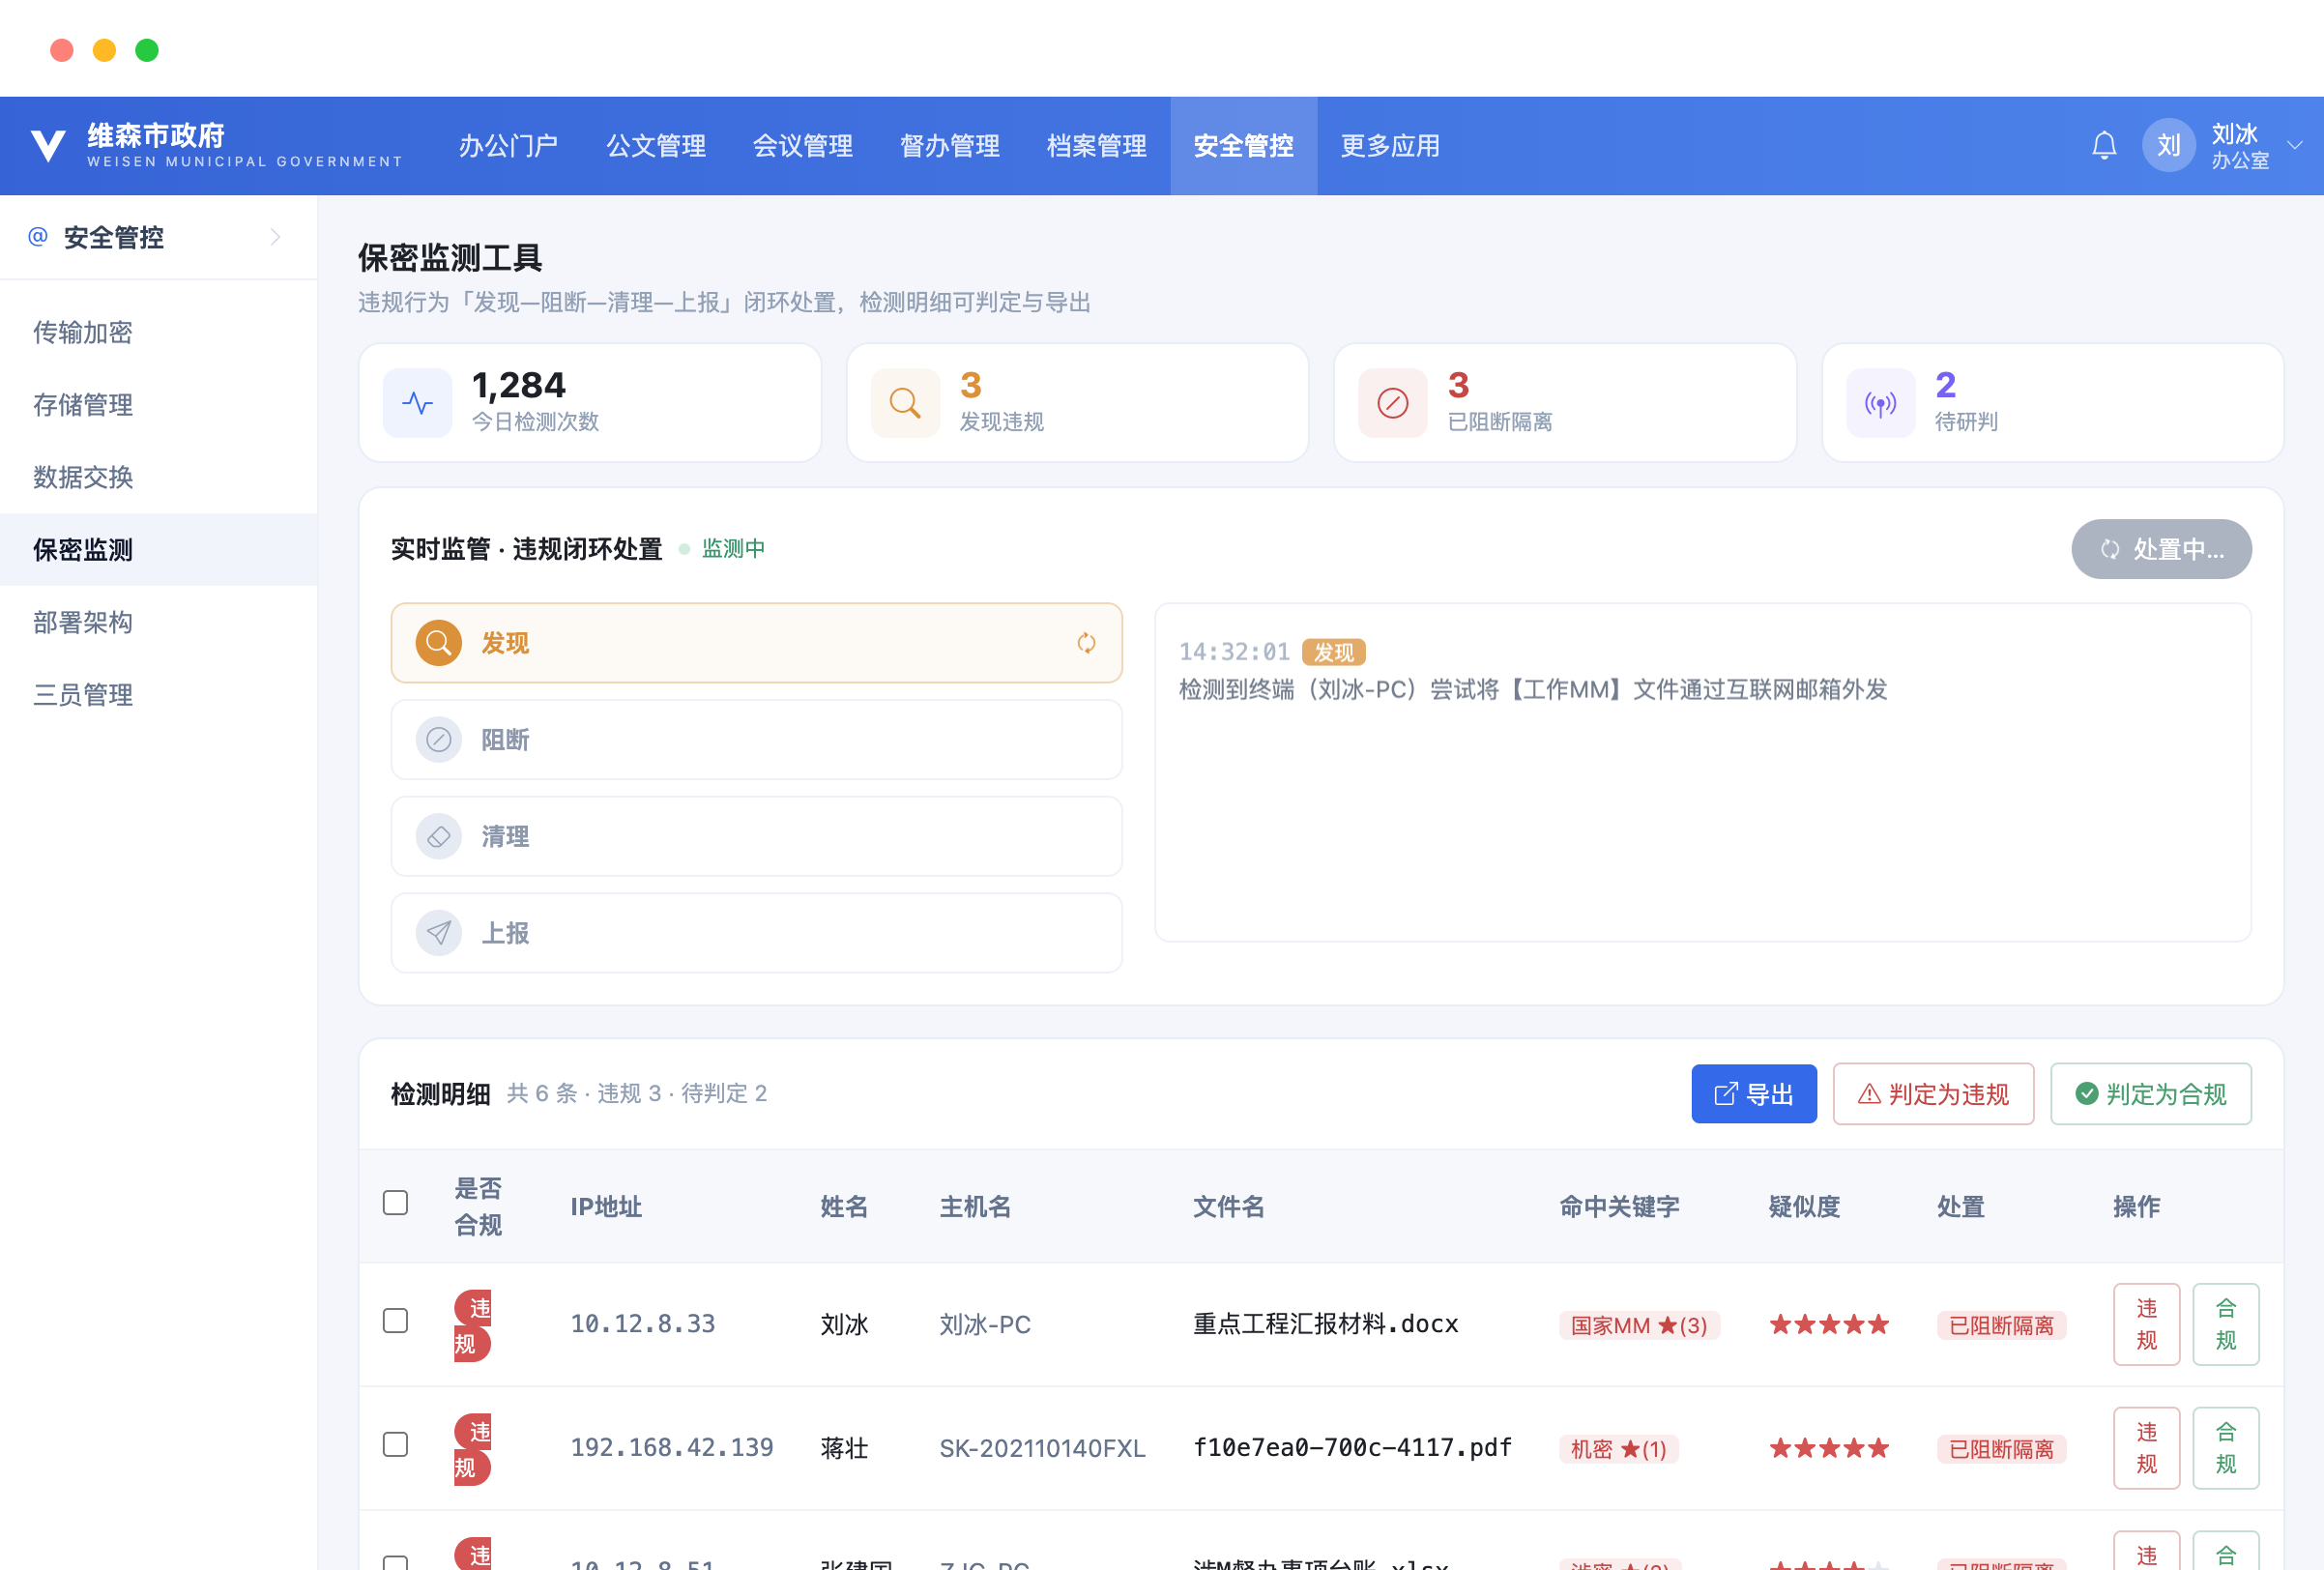
Task: Click 已阻断隔离 status in 蒋壮 row
Action: coord(2001,1449)
